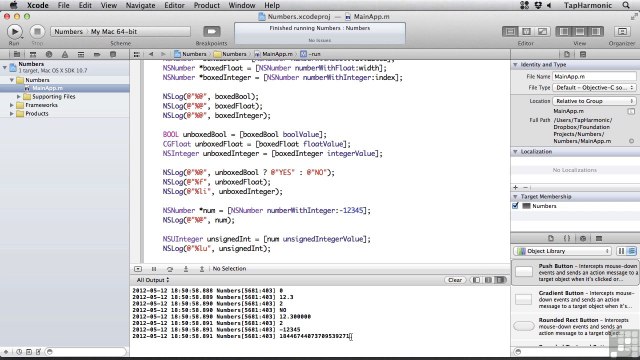Screen dimensions: 640x360
Task: Expand the Frameworks folder
Action: click(12, 105)
